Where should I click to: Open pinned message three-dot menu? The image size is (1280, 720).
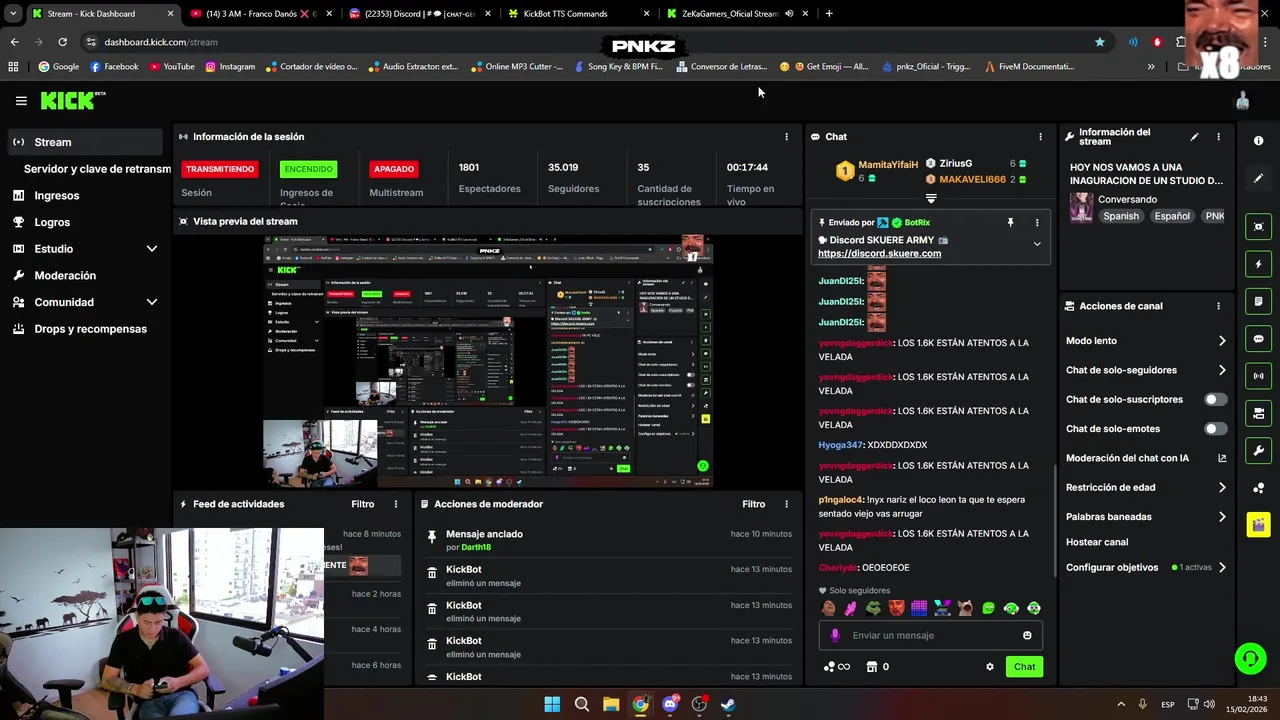1037,222
